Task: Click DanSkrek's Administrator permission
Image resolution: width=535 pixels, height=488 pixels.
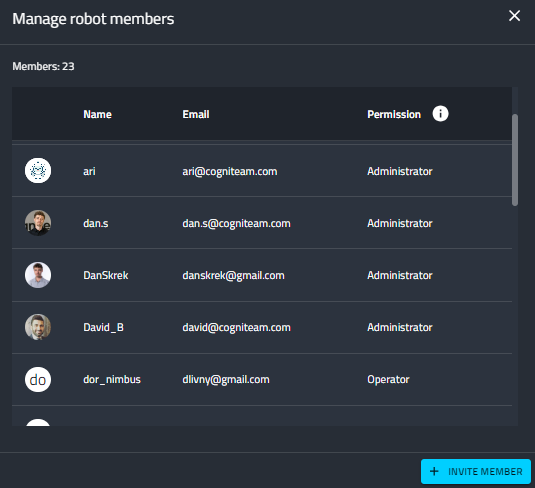Action: [x=400, y=275]
